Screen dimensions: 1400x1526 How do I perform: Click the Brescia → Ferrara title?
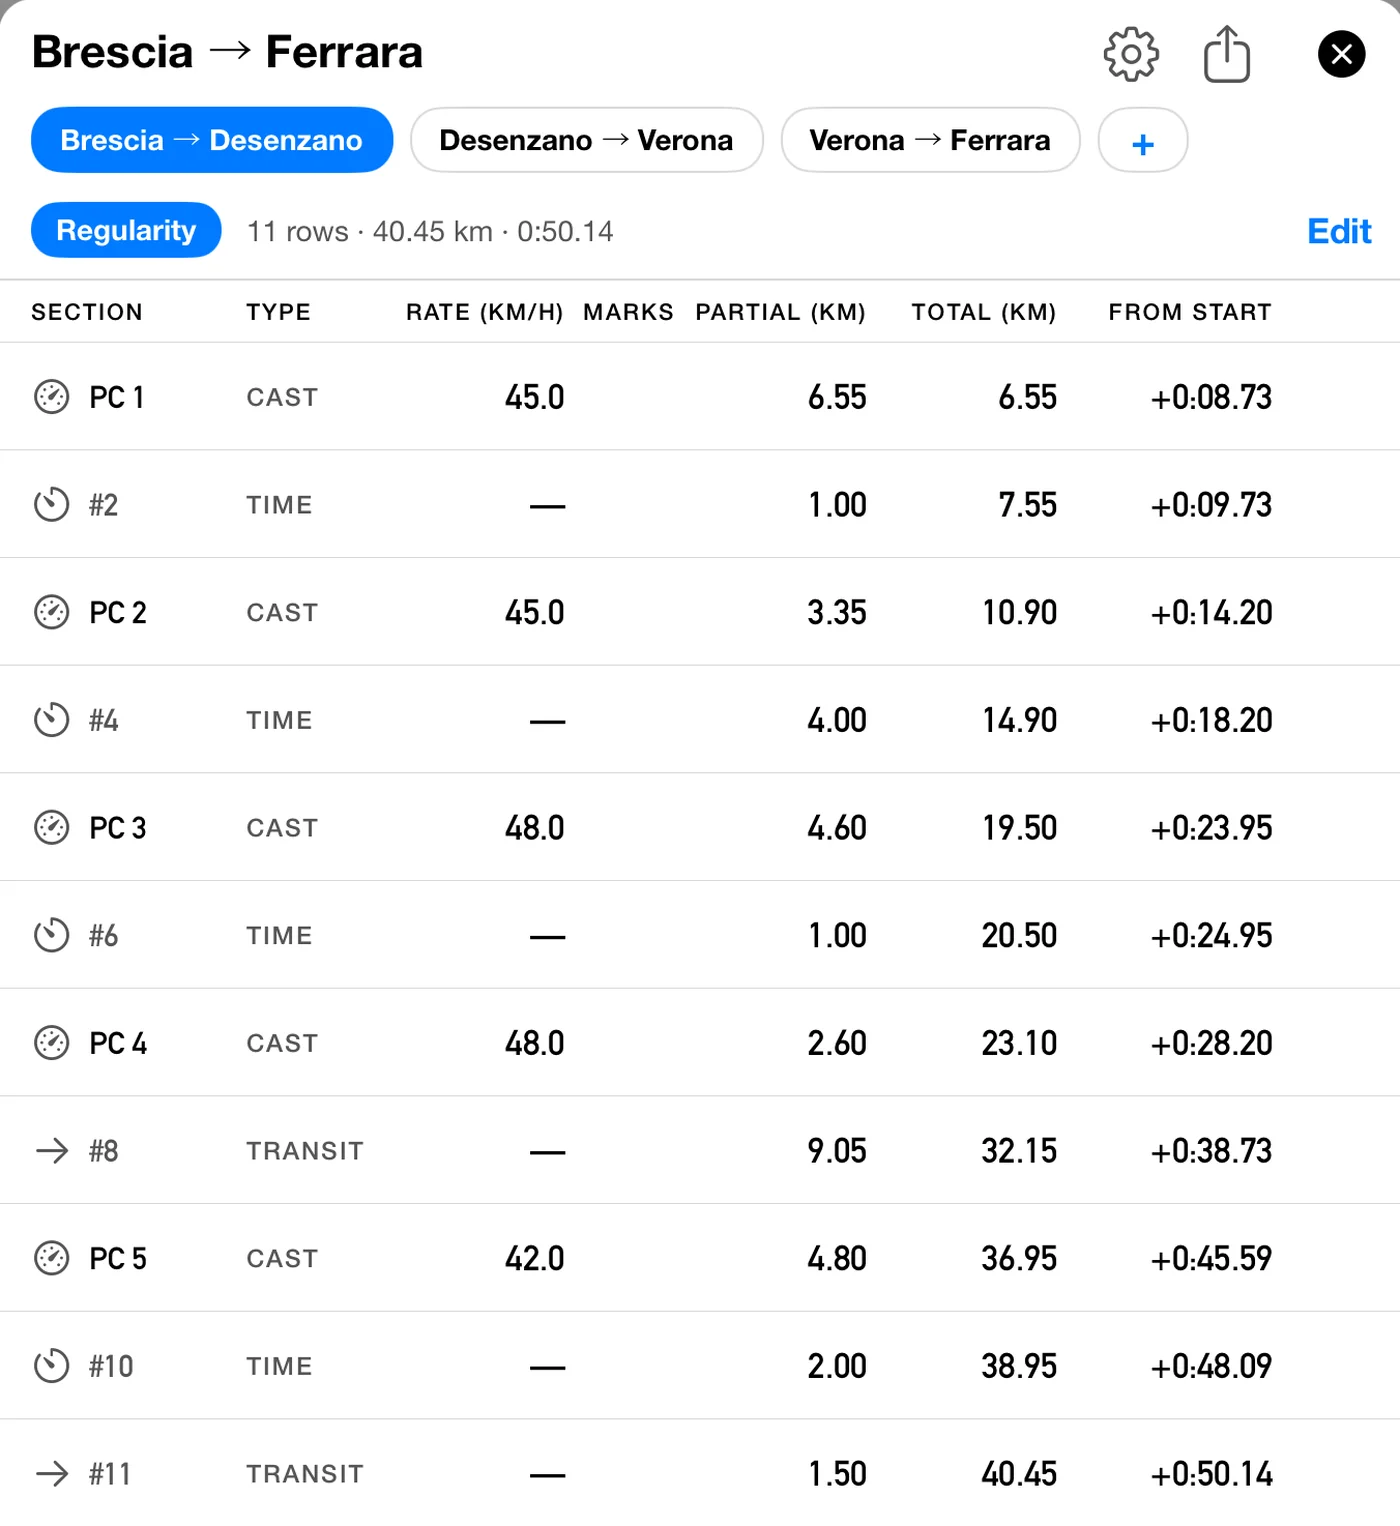(227, 52)
